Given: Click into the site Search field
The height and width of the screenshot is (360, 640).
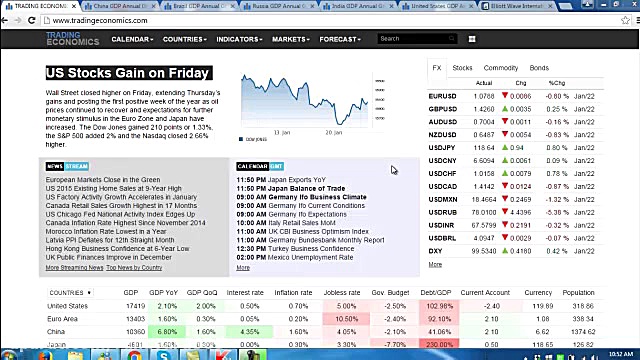Looking at the screenshot, I should (x=412, y=38).
